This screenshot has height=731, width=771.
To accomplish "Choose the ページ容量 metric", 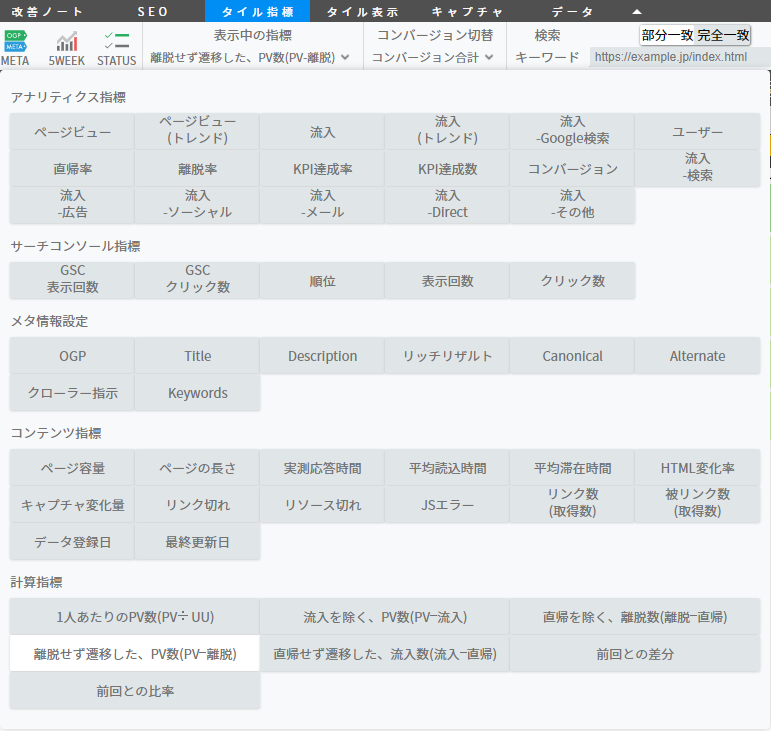I will pos(72,468).
